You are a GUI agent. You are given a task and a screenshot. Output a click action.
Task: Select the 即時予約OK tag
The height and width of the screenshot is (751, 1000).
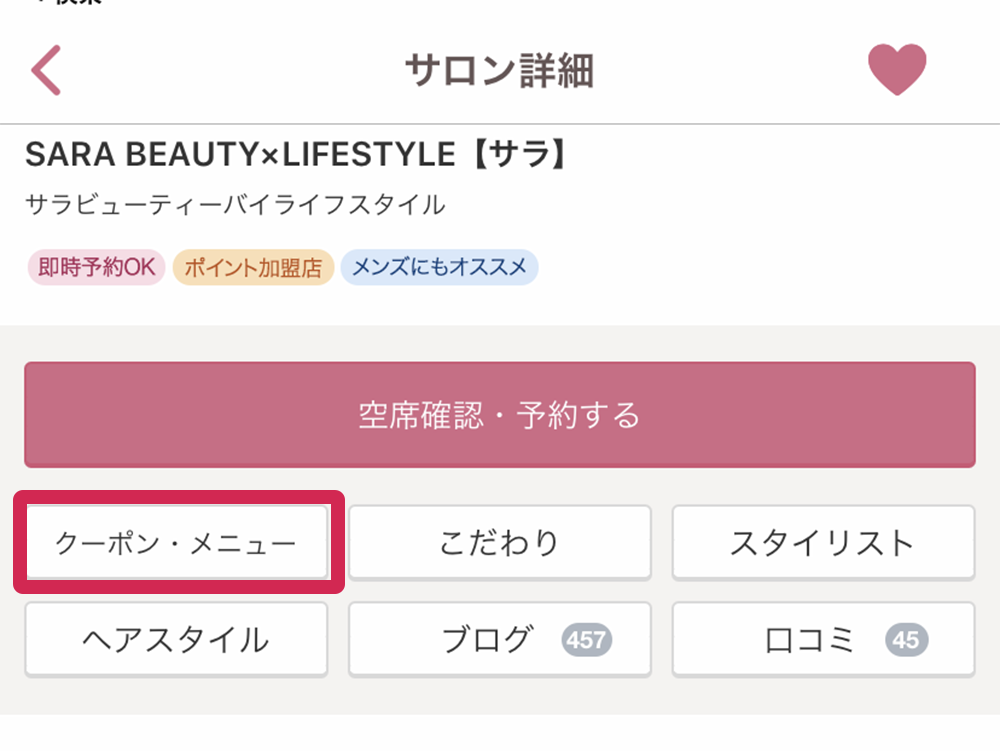[96, 267]
